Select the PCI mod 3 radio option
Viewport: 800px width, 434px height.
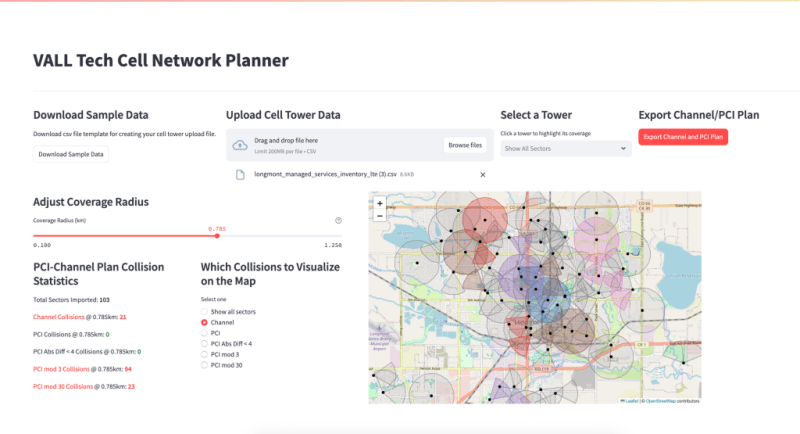click(x=205, y=354)
